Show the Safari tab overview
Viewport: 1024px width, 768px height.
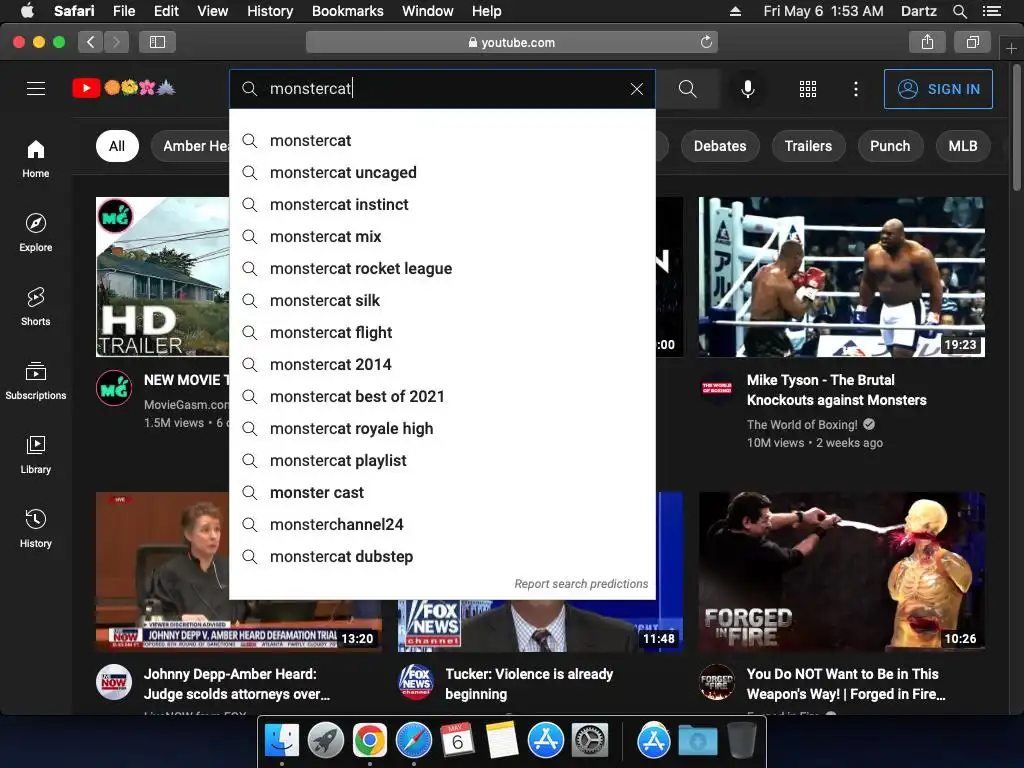click(x=972, y=42)
